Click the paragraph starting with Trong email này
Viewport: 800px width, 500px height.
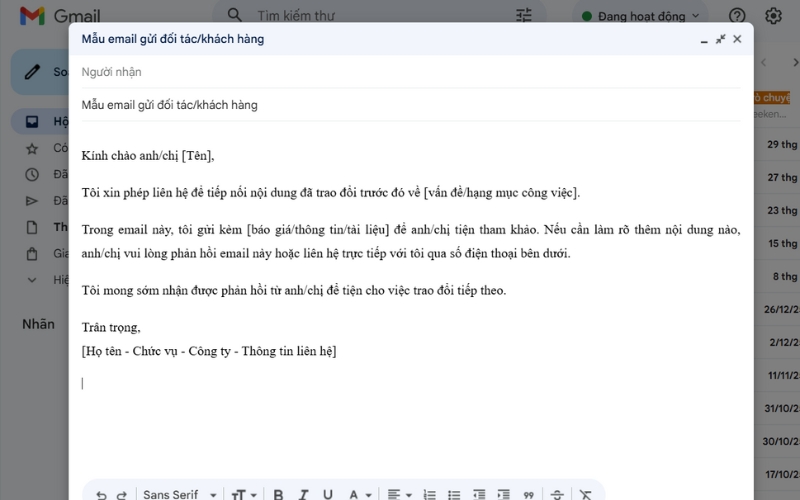coord(411,241)
